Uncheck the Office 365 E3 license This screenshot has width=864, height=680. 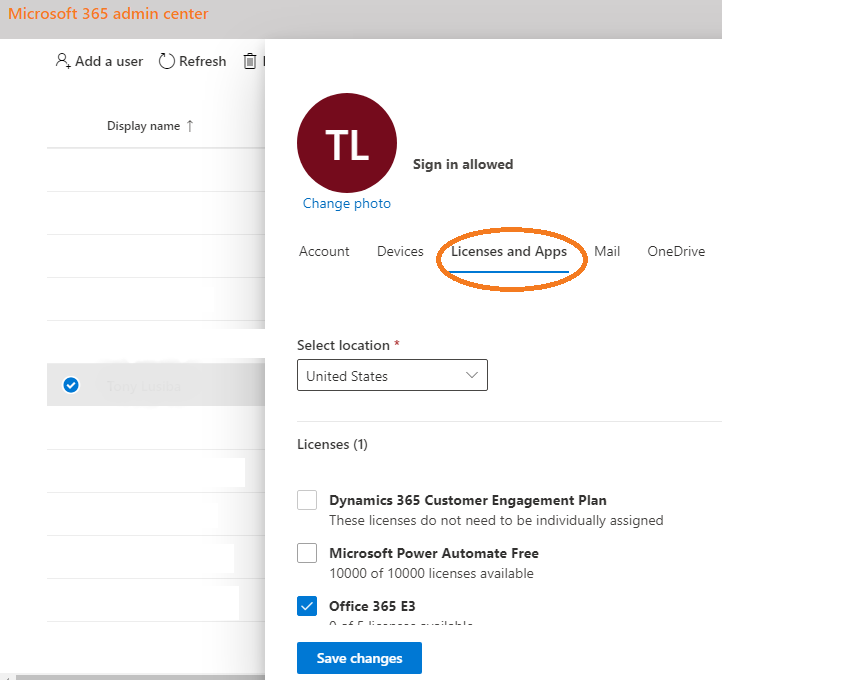[307, 606]
